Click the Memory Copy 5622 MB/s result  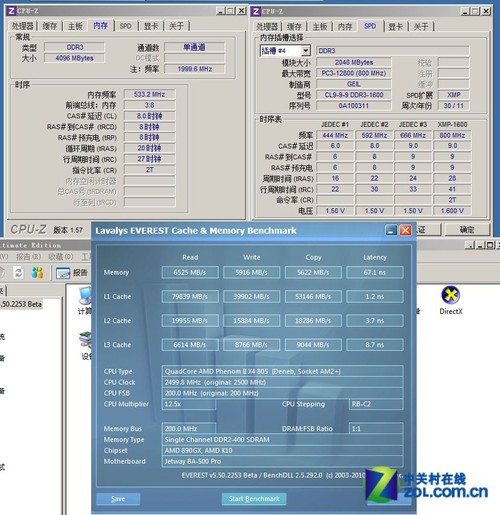pyautogui.click(x=313, y=272)
